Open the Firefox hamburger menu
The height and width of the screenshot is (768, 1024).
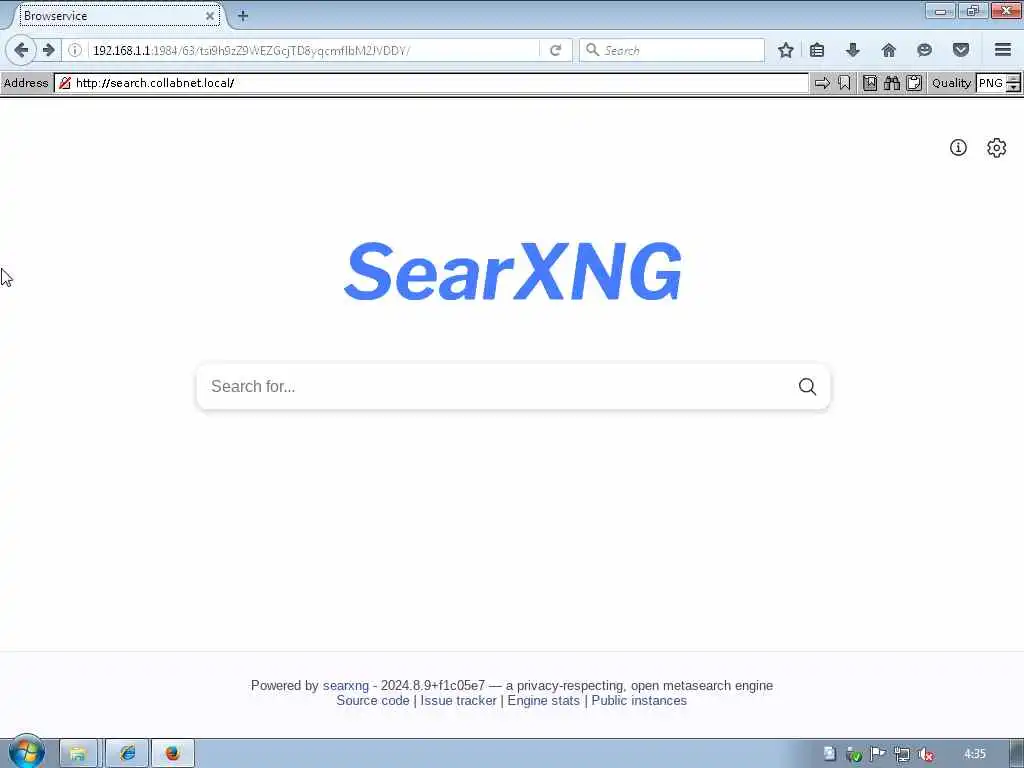pos(1003,50)
